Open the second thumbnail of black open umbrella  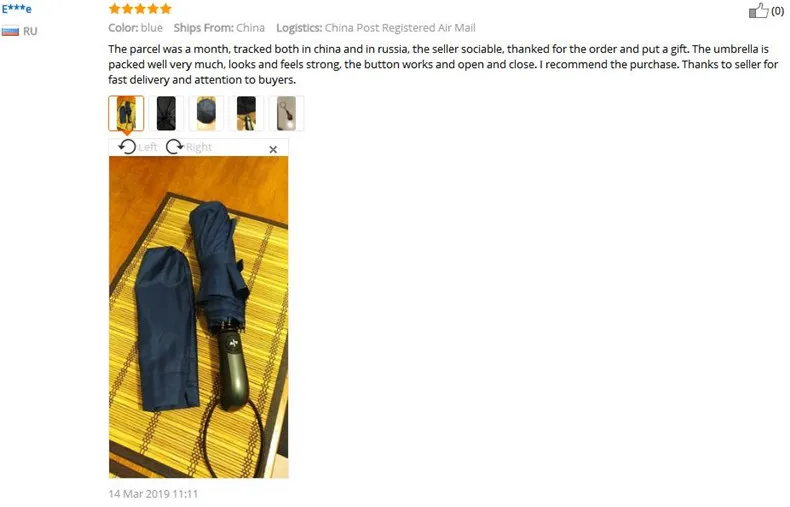166,113
